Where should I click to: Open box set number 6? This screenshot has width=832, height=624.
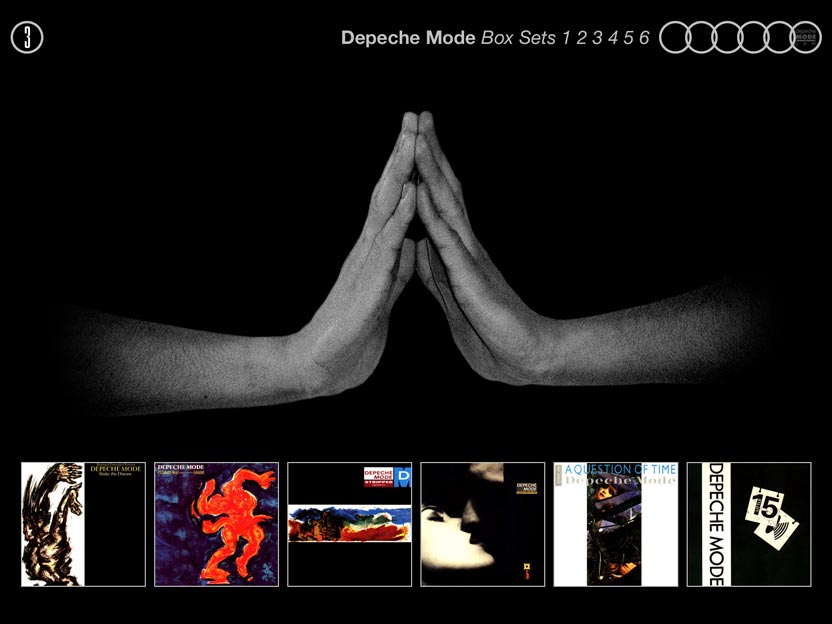pyautogui.click(x=645, y=38)
